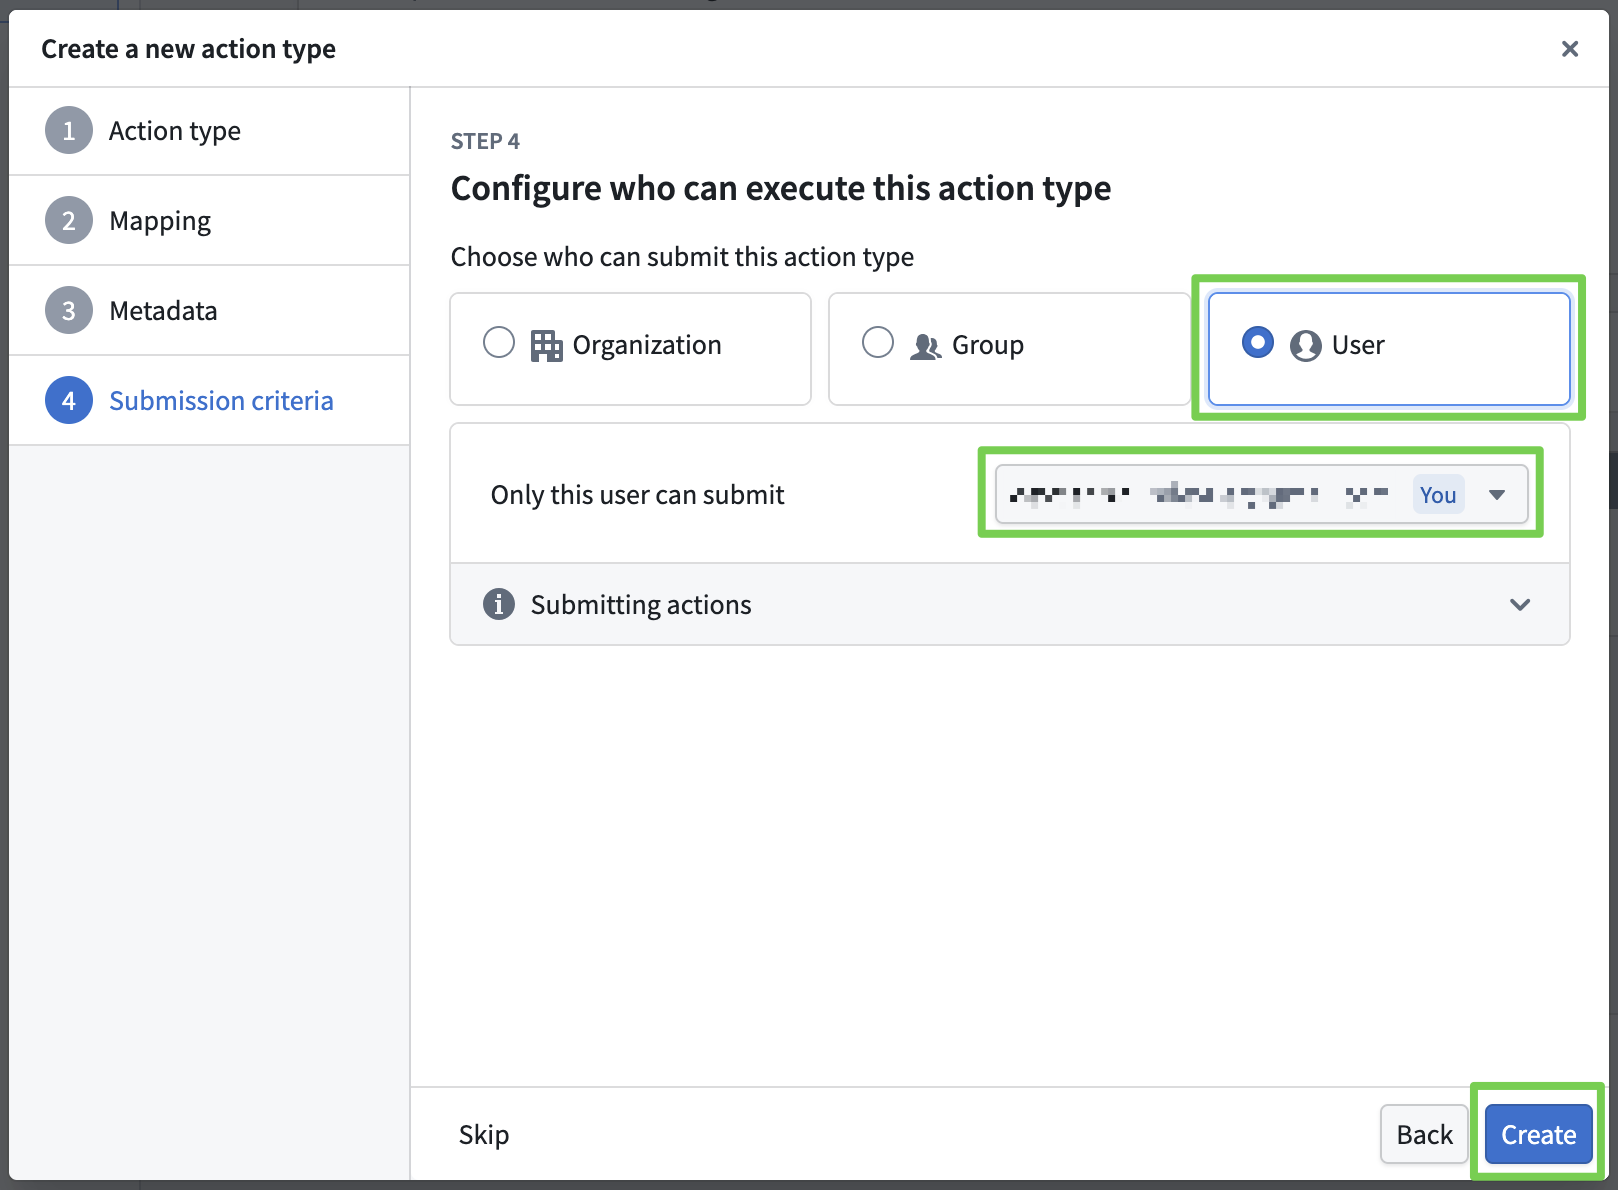The height and width of the screenshot is (1190, 1618).
Task: Click the step 2 number circle
Action: click(x=69, y=221)
